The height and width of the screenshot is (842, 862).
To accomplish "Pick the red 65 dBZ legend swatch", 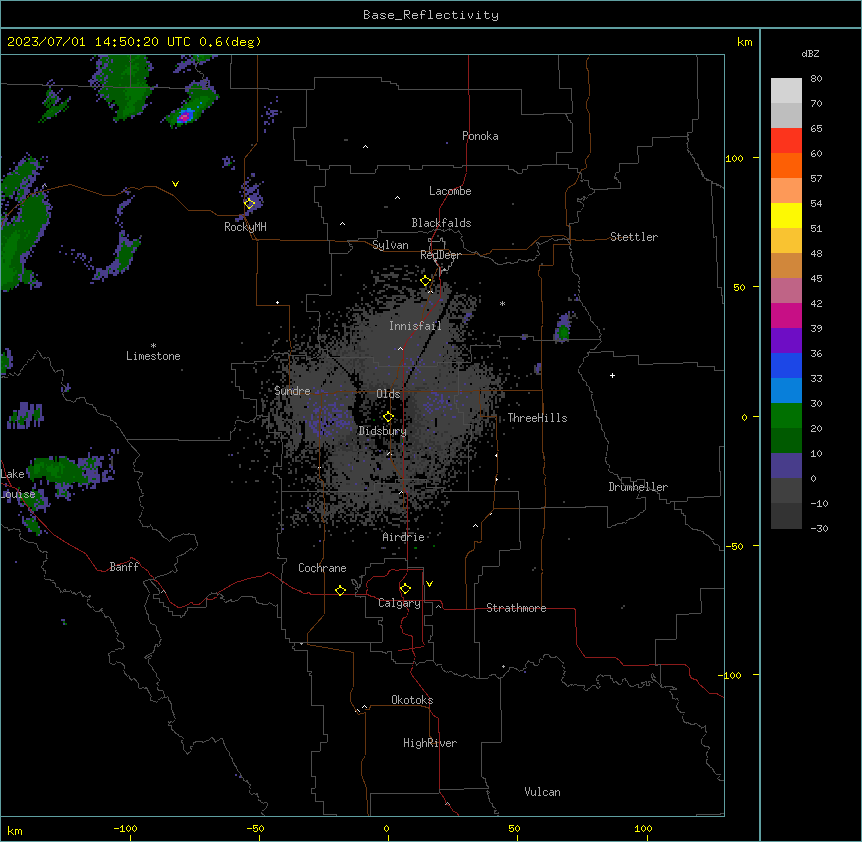I will (786, 141).
